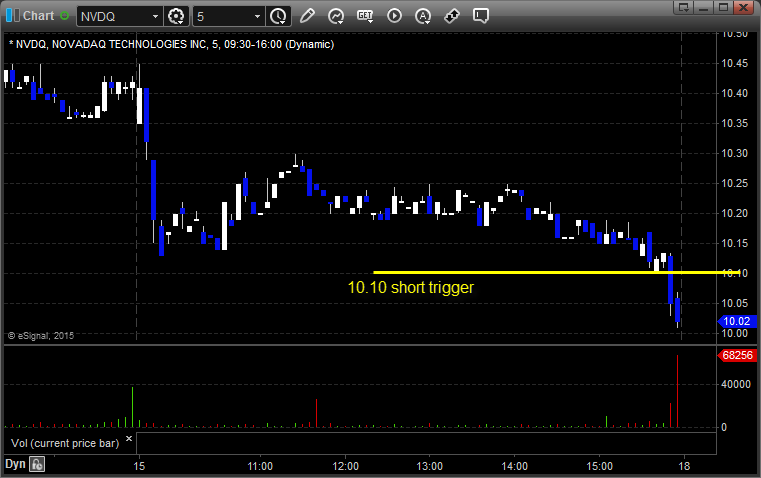Toggle the lock icon next to Dyn
The width and height of the screenshot is (761, 478).
tap(37, 464)
